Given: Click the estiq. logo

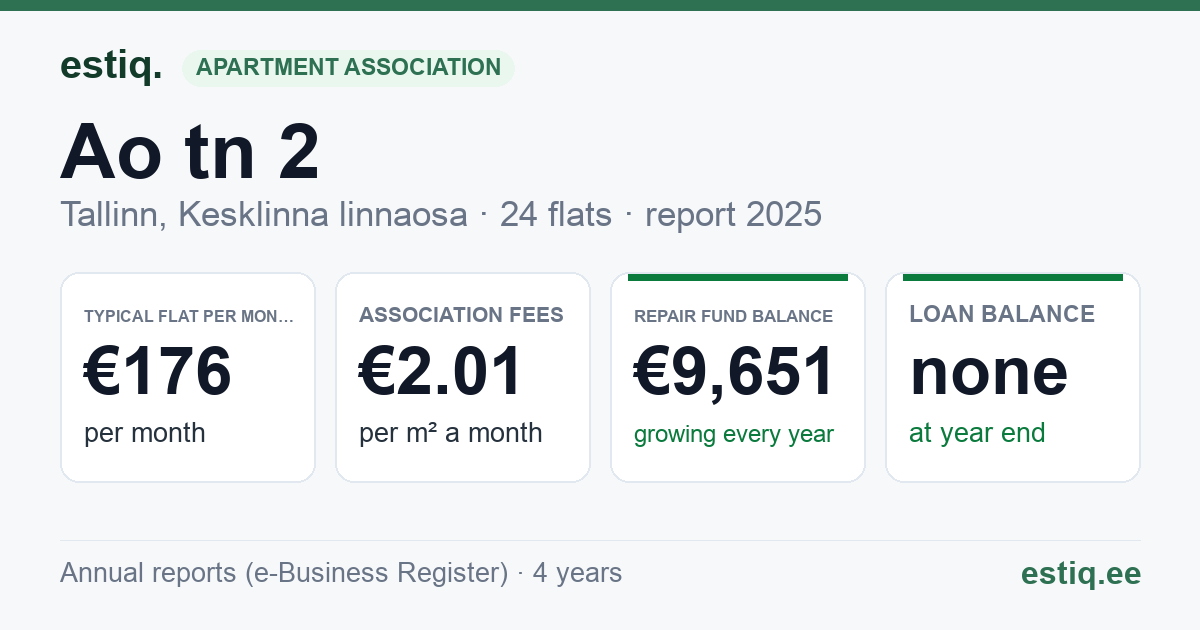Looking at the screenshot, I should [111, 66].
